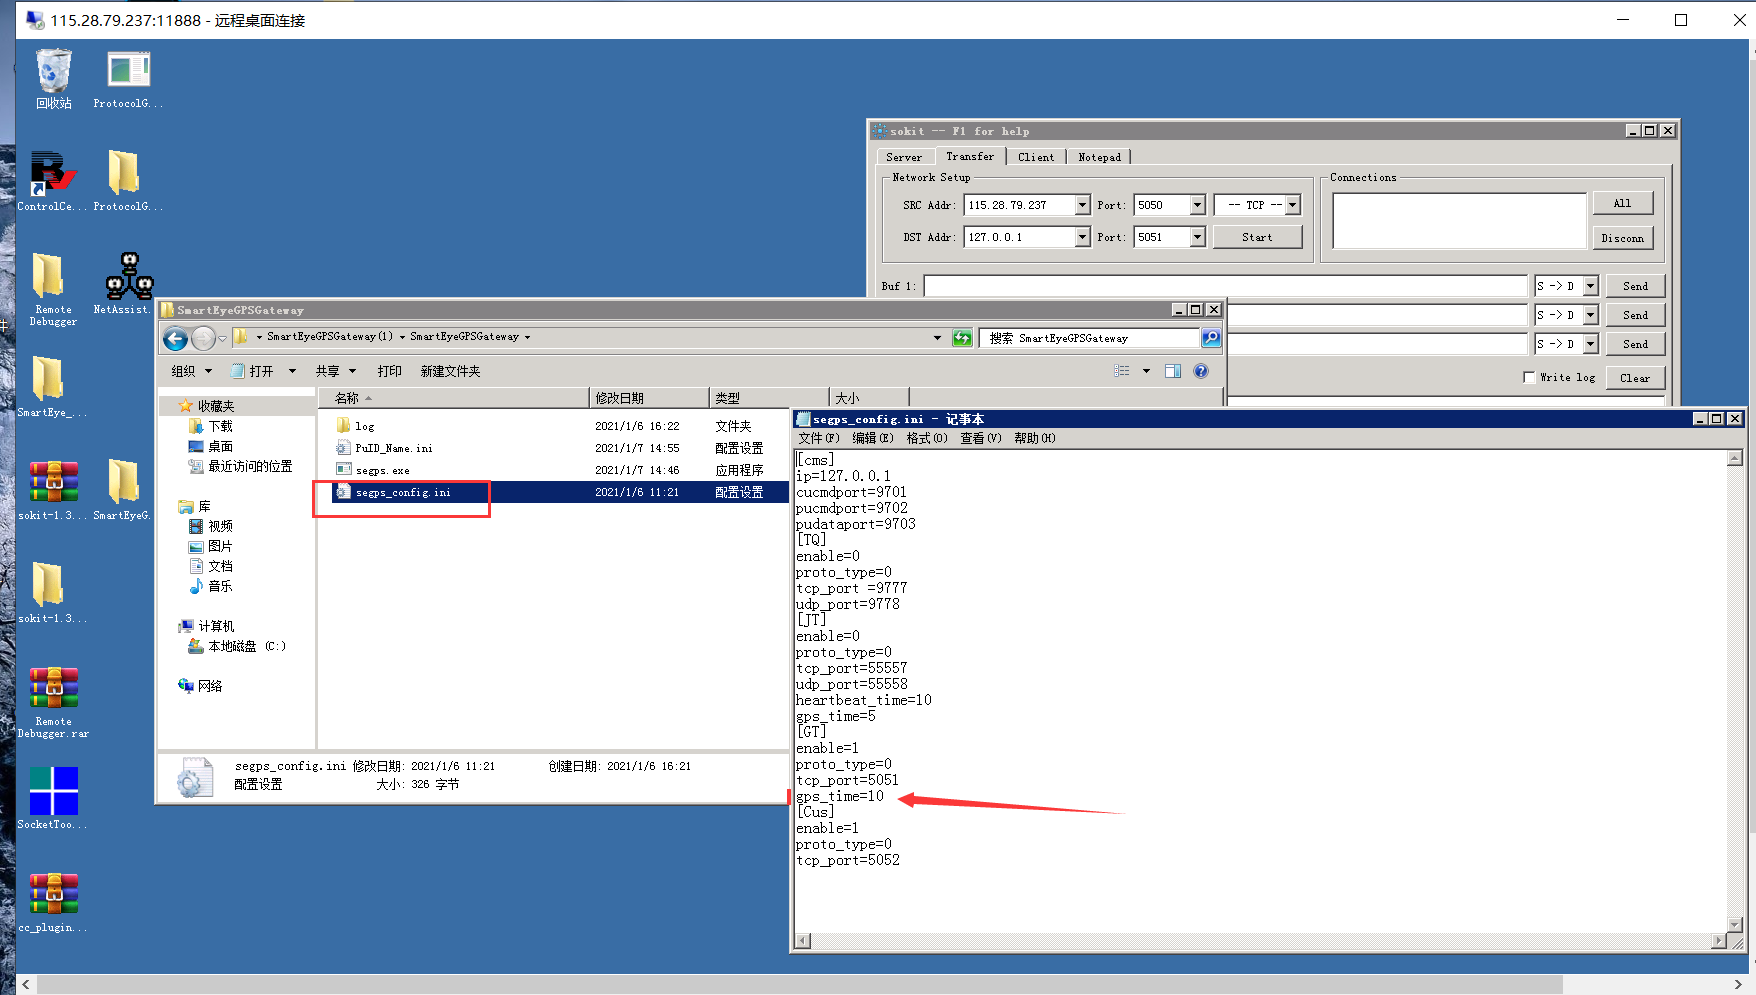
Task: Toggle the preview pane icon
Action: pos(1173,371)
